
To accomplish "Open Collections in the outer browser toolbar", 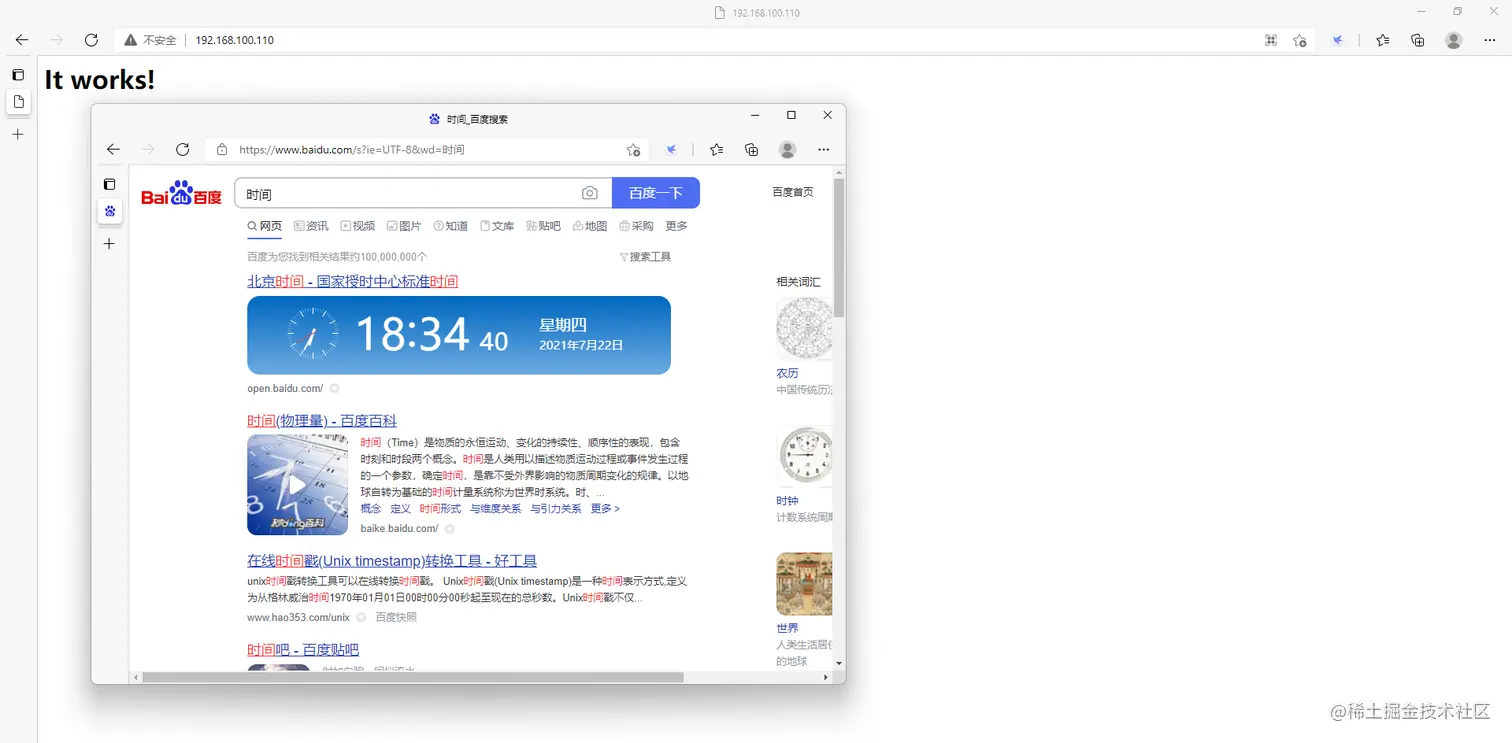I will pyautogui.click(x=1417, y=40).
